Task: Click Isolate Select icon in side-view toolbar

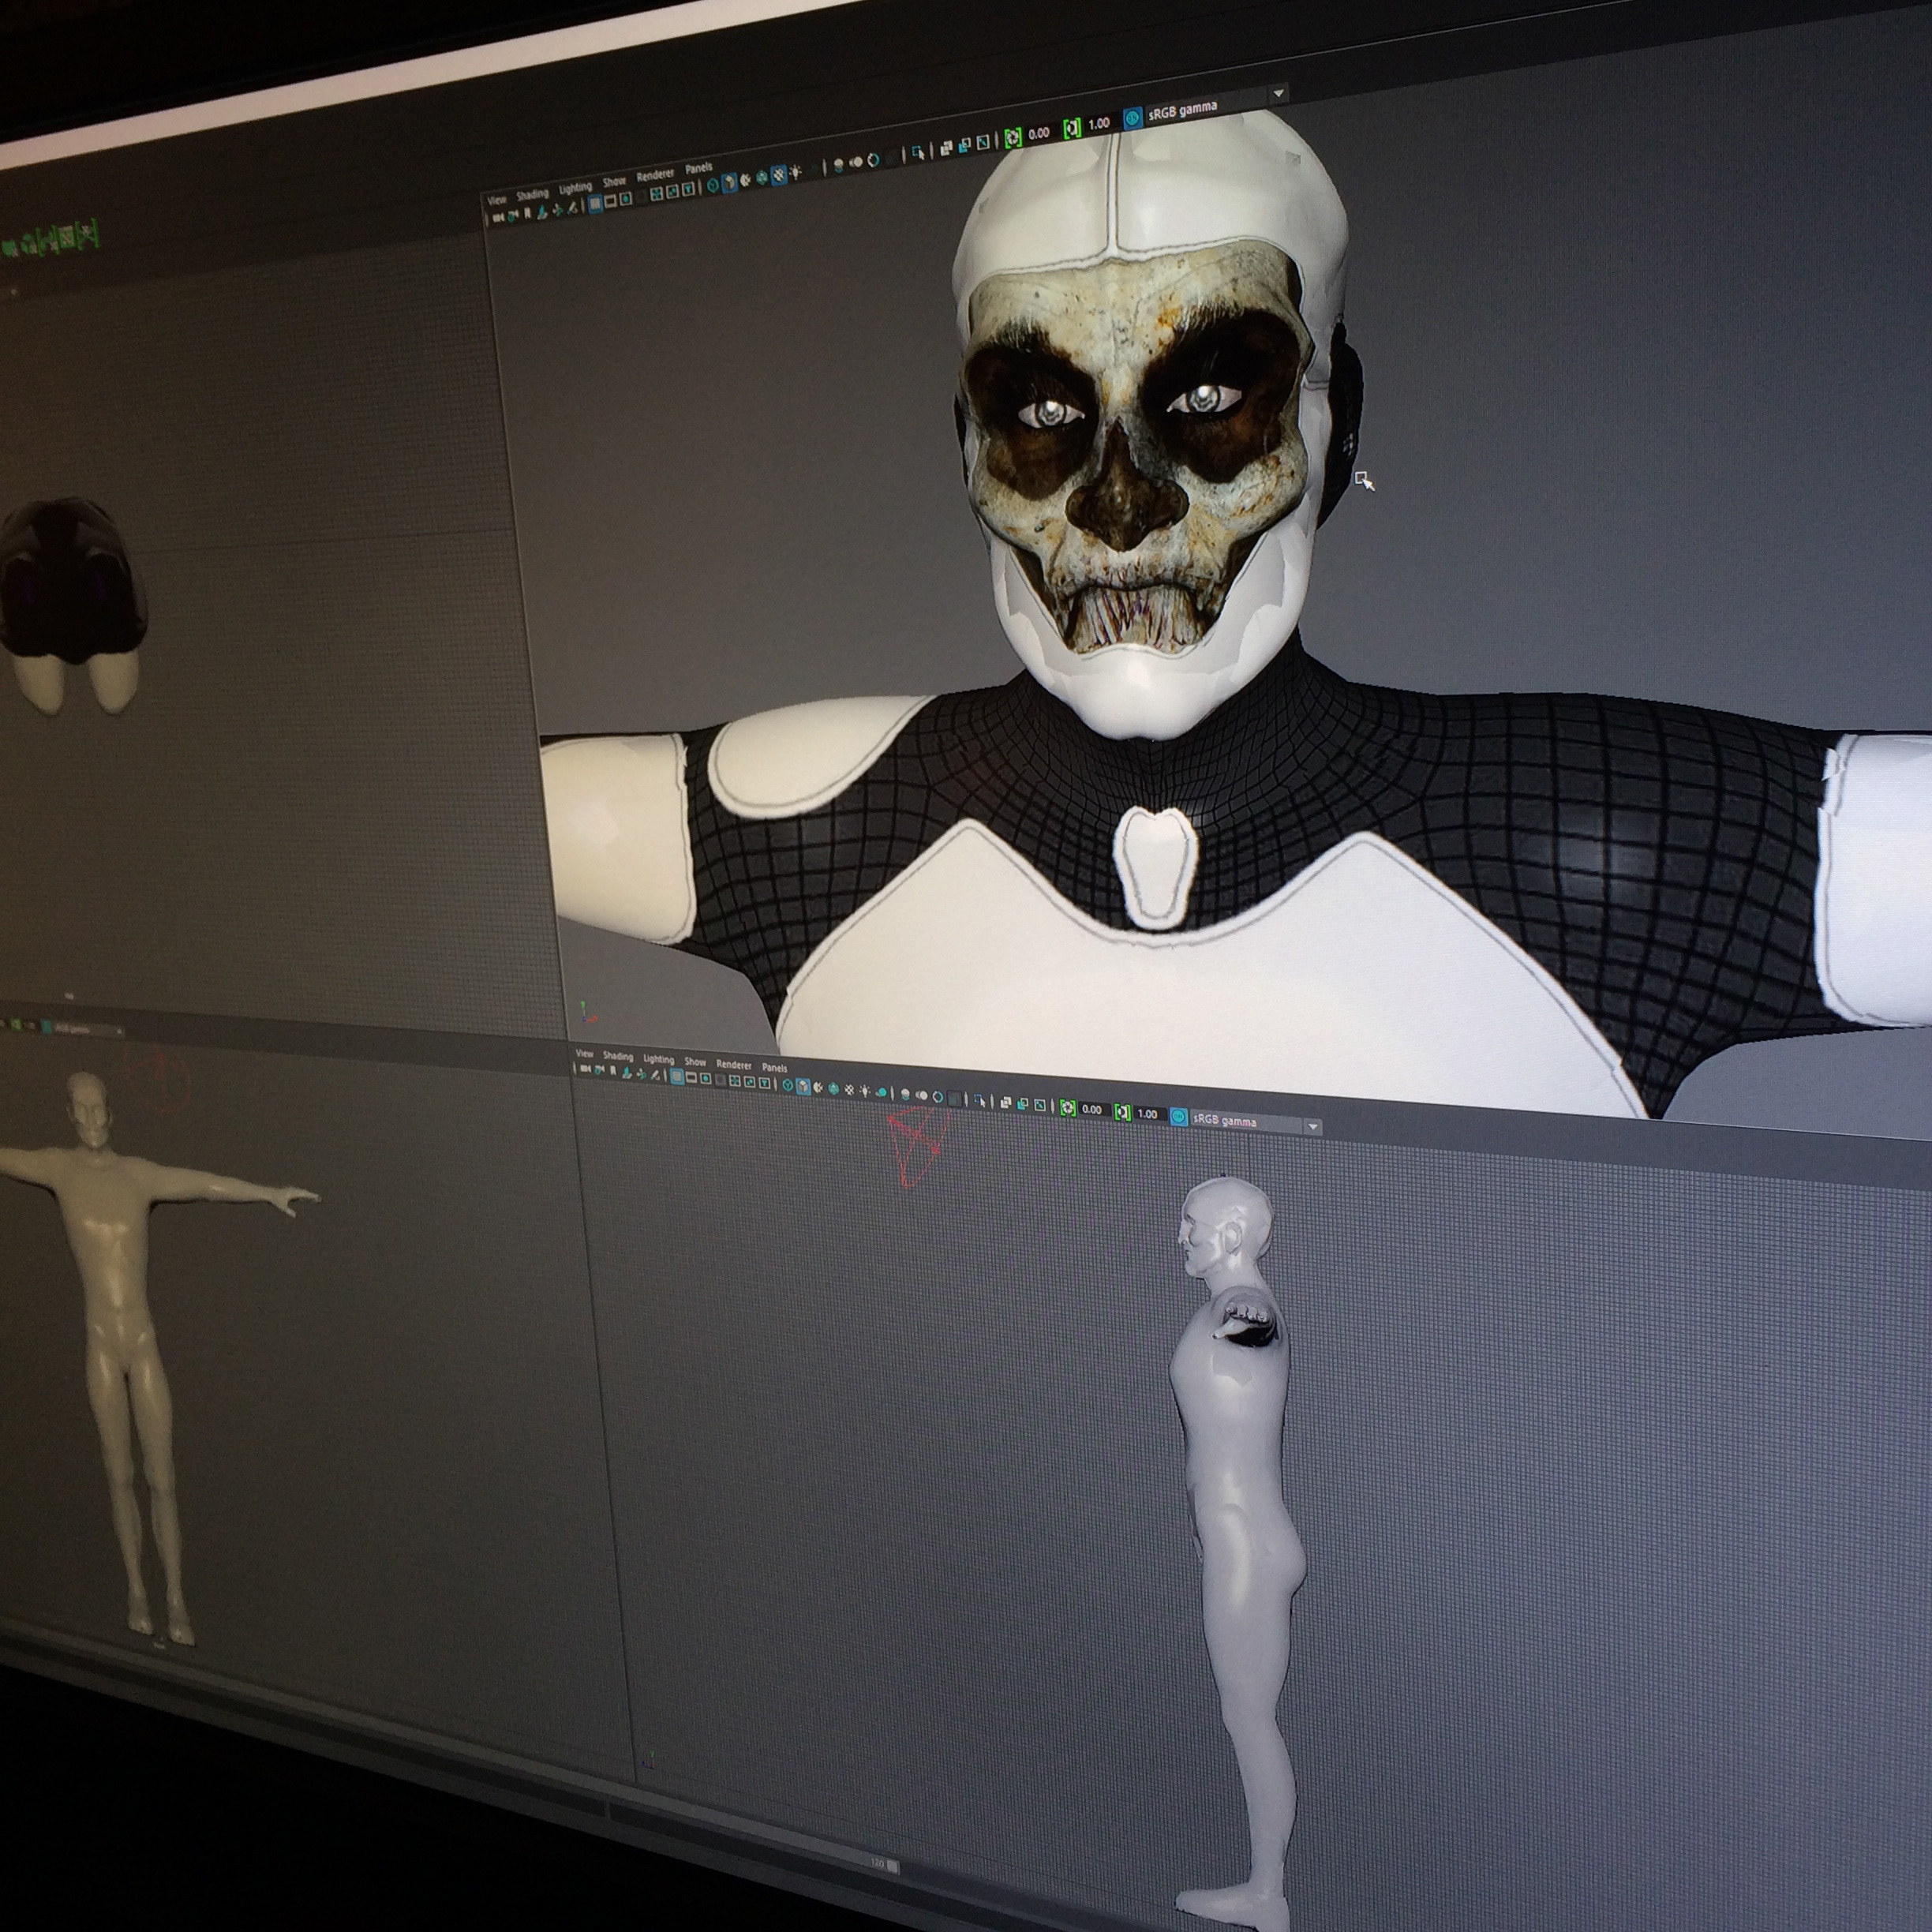Action: click(980, 1101)
